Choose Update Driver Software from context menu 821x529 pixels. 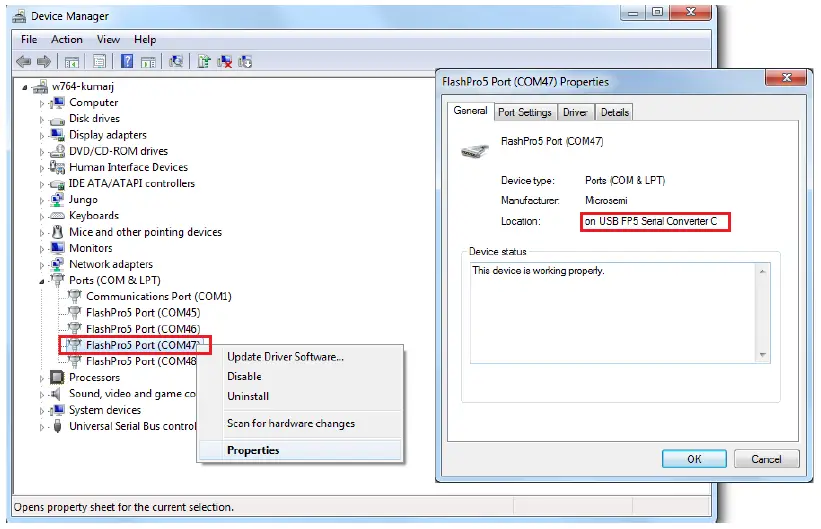pyautogui.click(x=300, y=357)
